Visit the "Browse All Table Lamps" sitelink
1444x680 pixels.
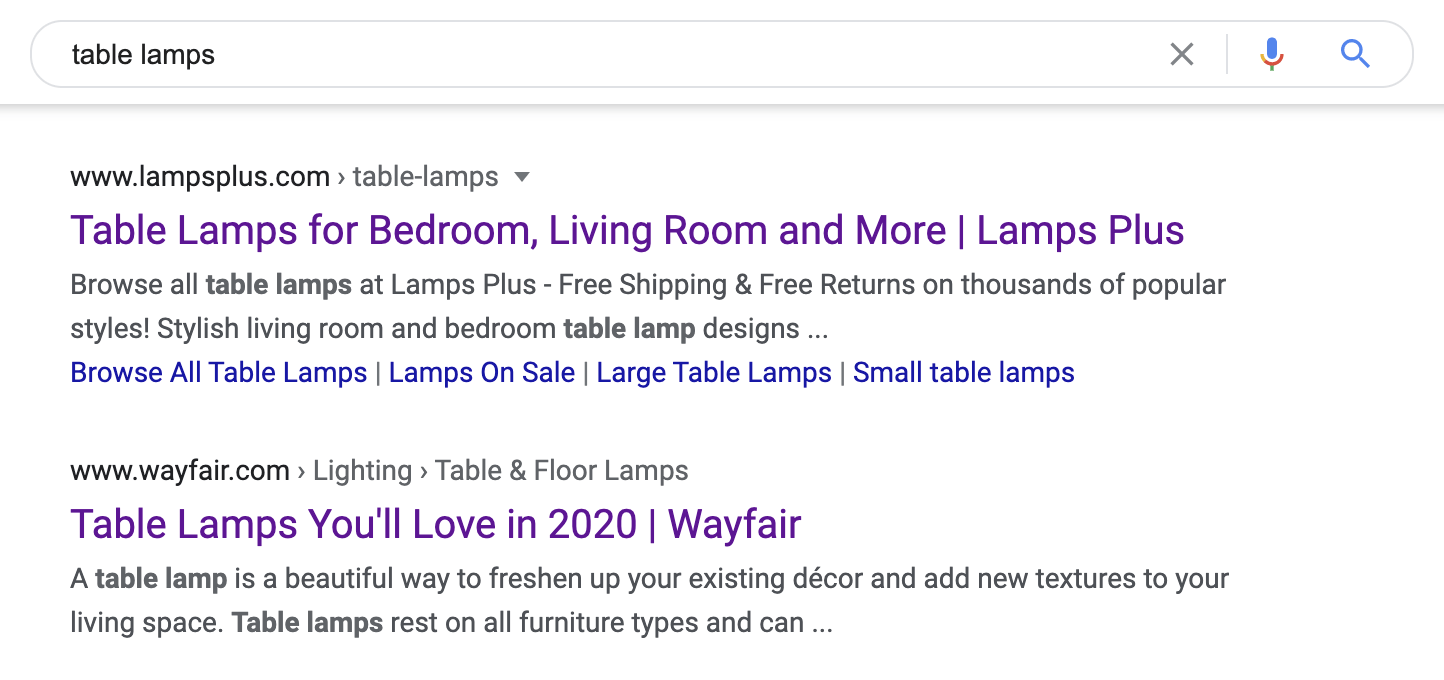218,372
